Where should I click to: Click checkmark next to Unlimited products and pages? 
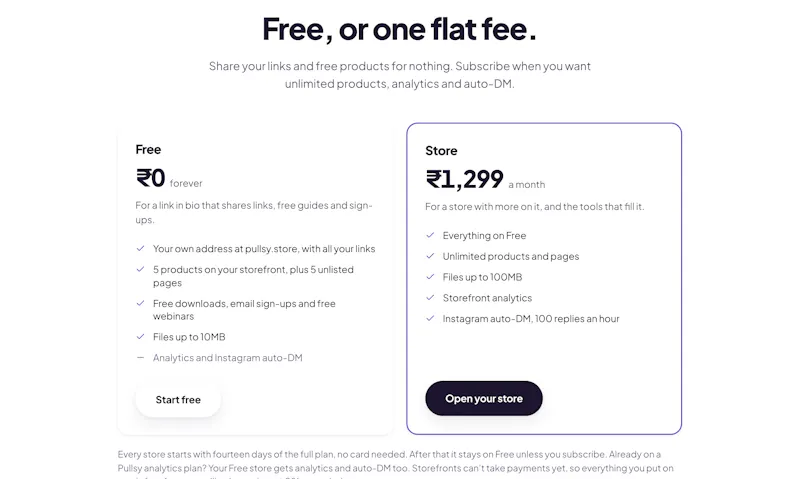(430, 256)
